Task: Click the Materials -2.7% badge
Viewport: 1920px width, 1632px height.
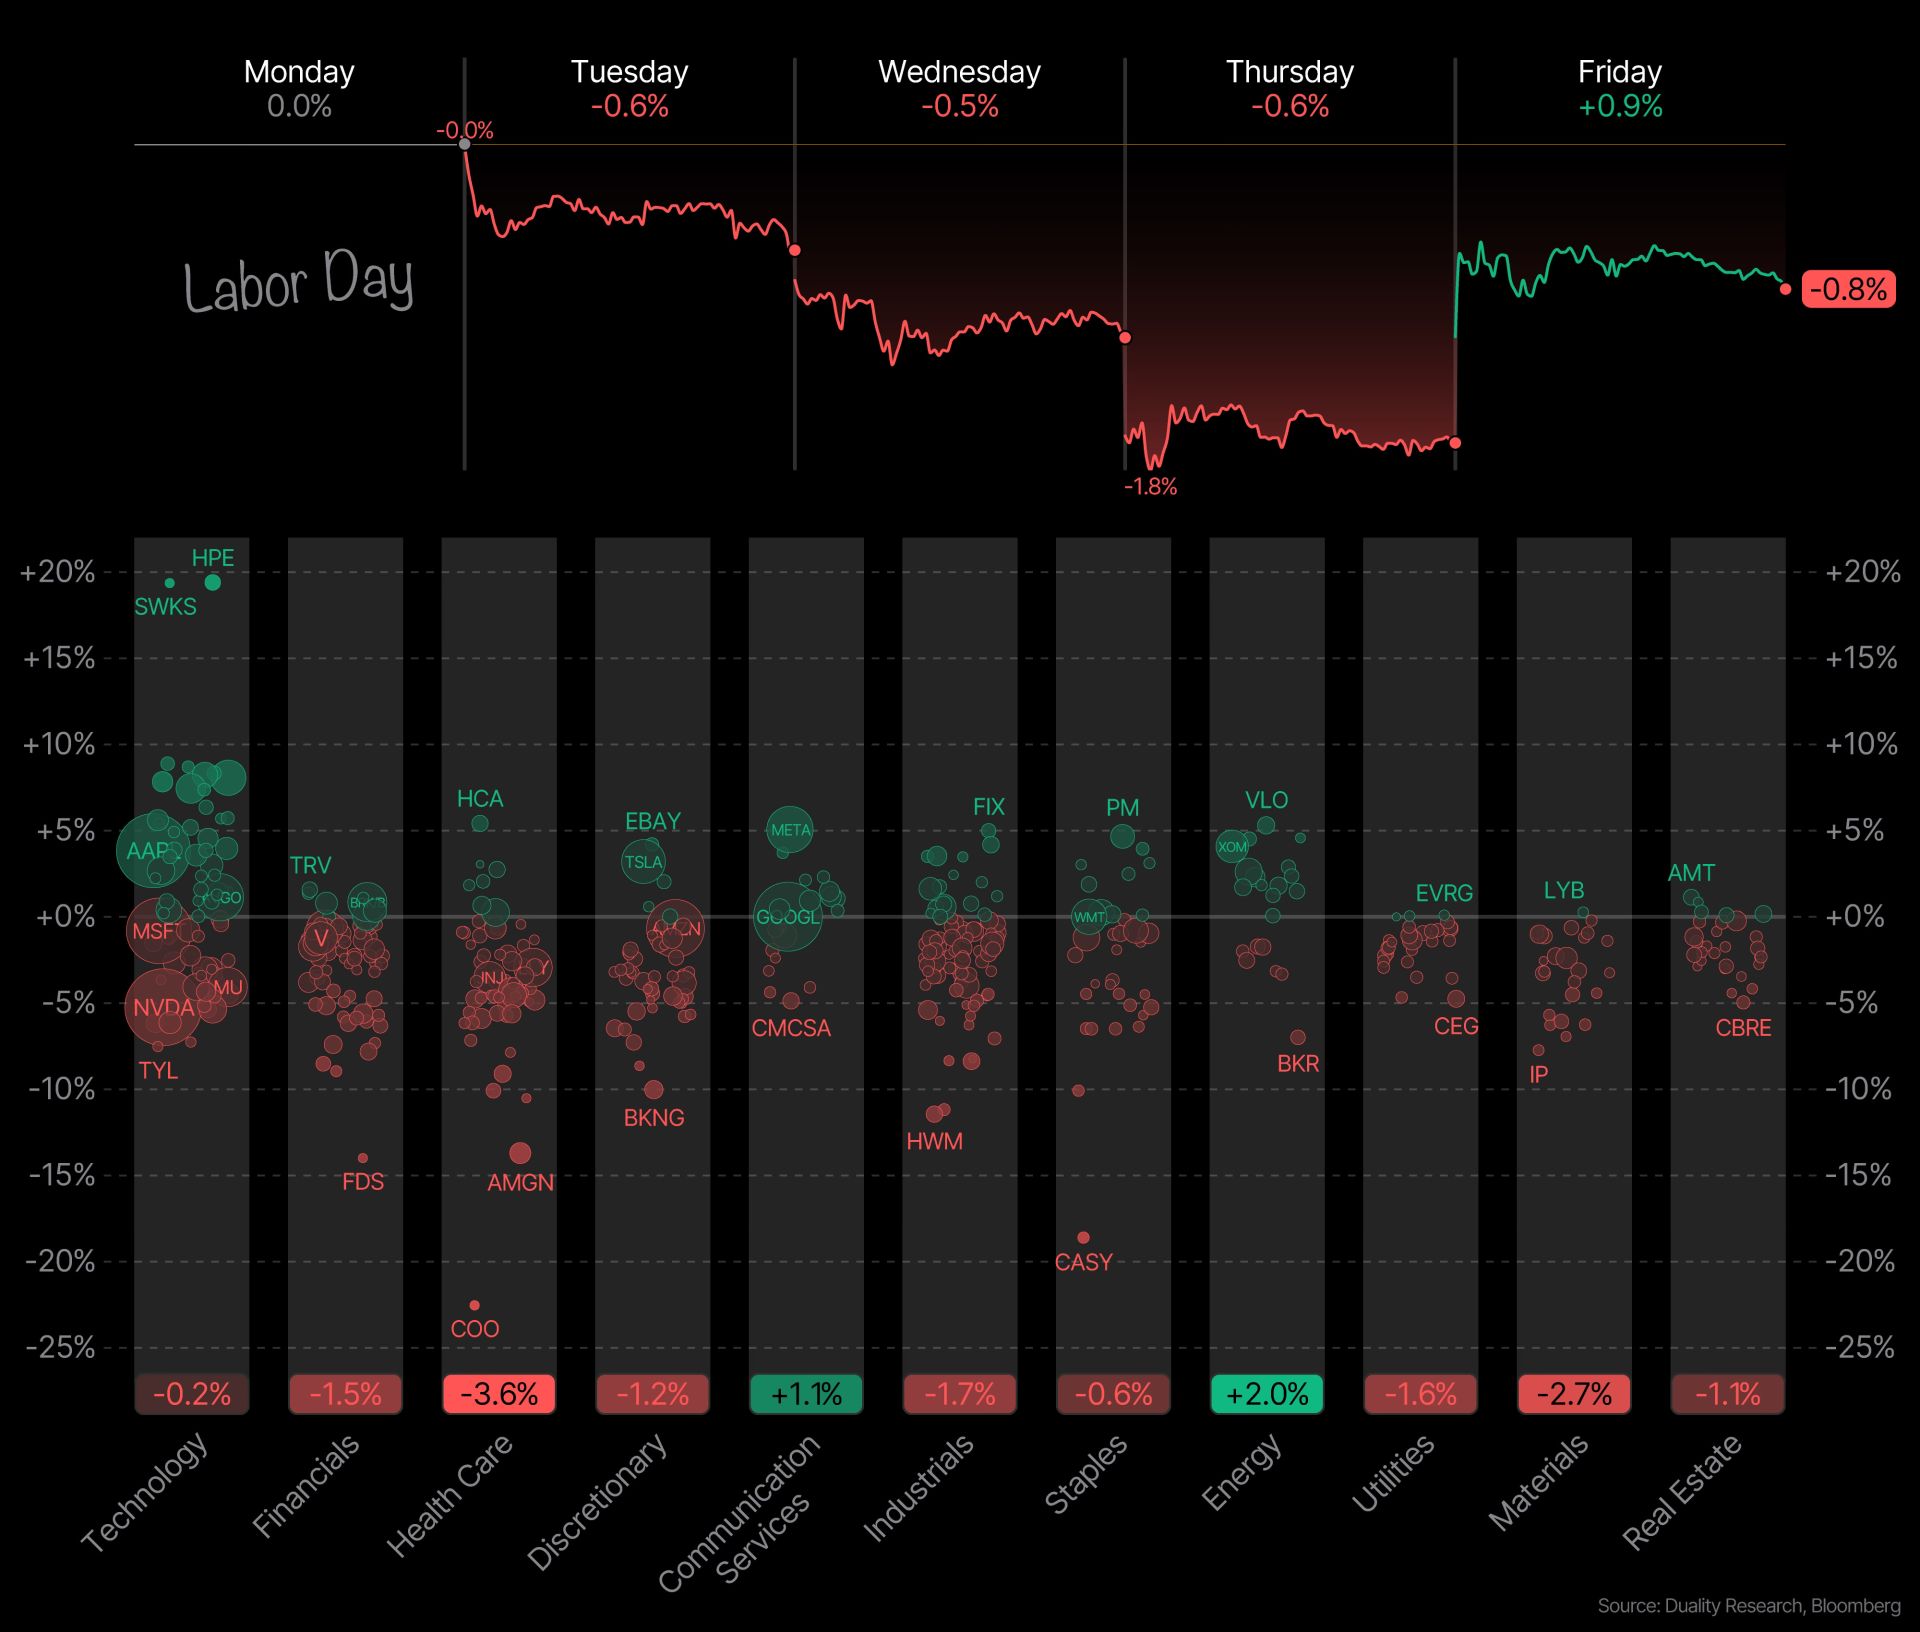Action: point(1574,1394)
